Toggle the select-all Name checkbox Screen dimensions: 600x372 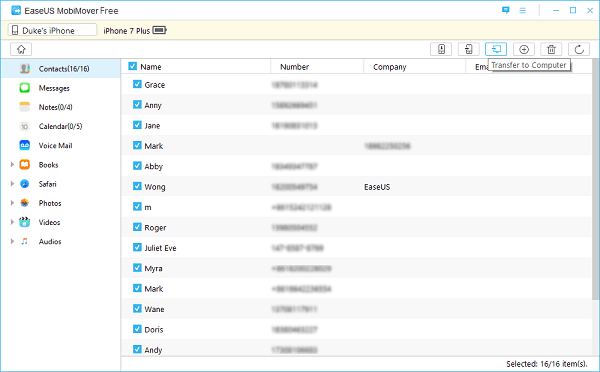132,66
